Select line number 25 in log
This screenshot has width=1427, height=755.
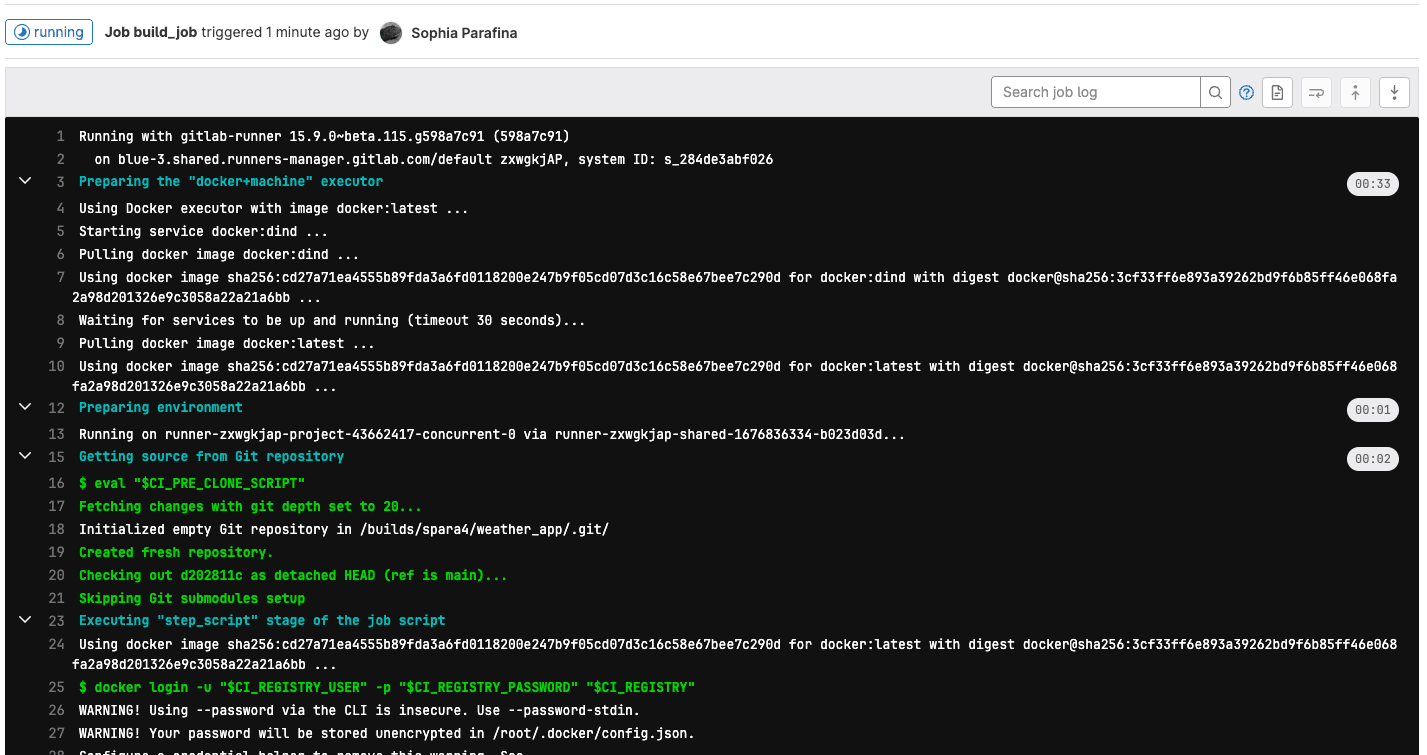click(56, 688)
